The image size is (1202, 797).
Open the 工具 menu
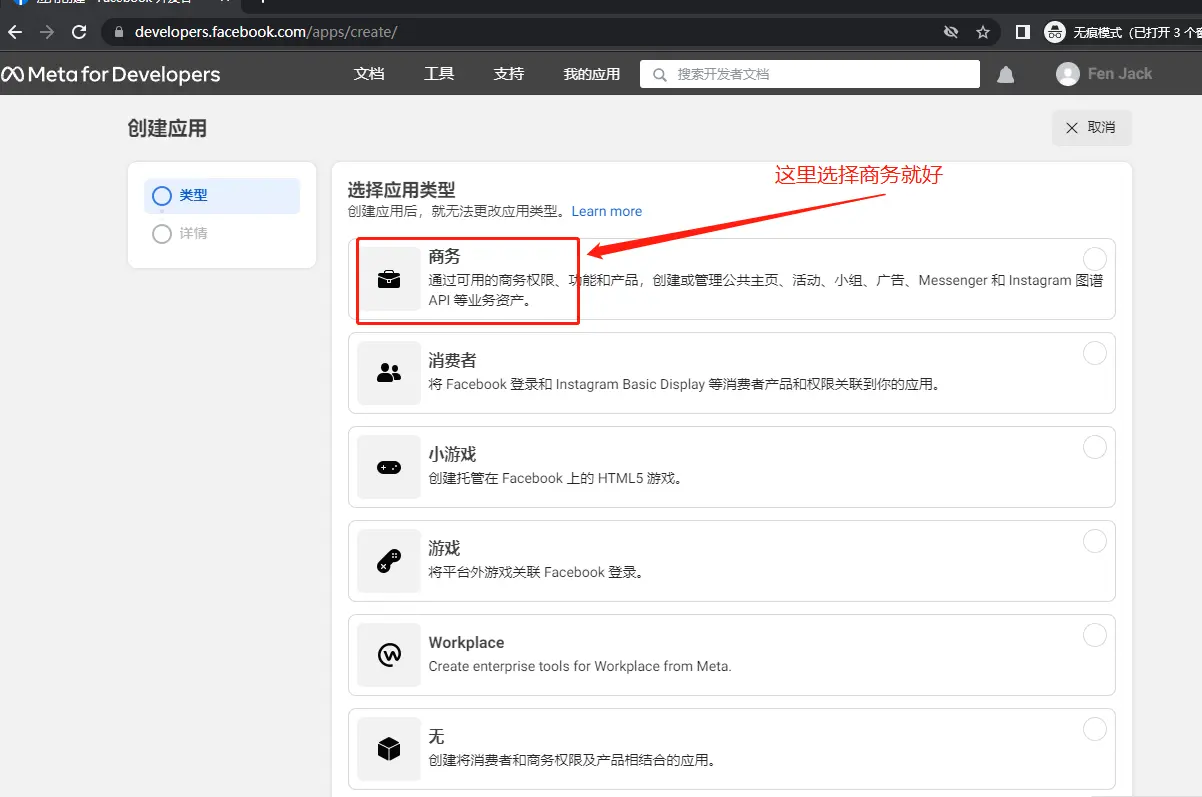click(x=439, y=74)
